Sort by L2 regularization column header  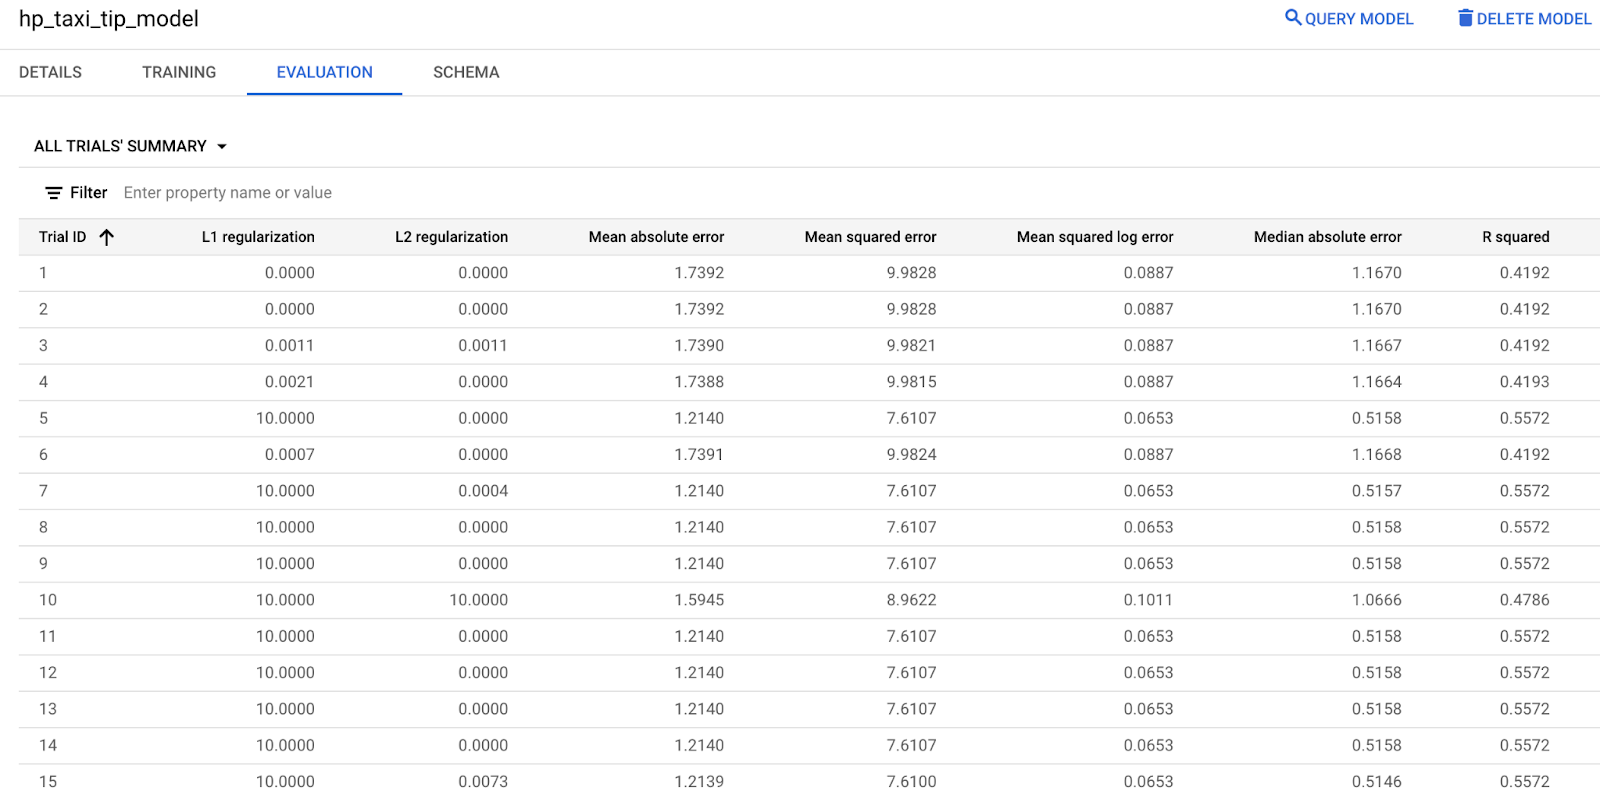click(451, 237)
